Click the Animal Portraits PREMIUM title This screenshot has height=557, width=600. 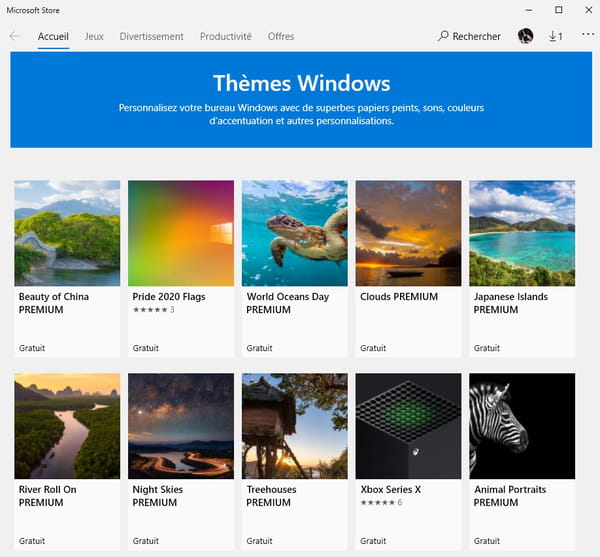[x=510, y=496]
